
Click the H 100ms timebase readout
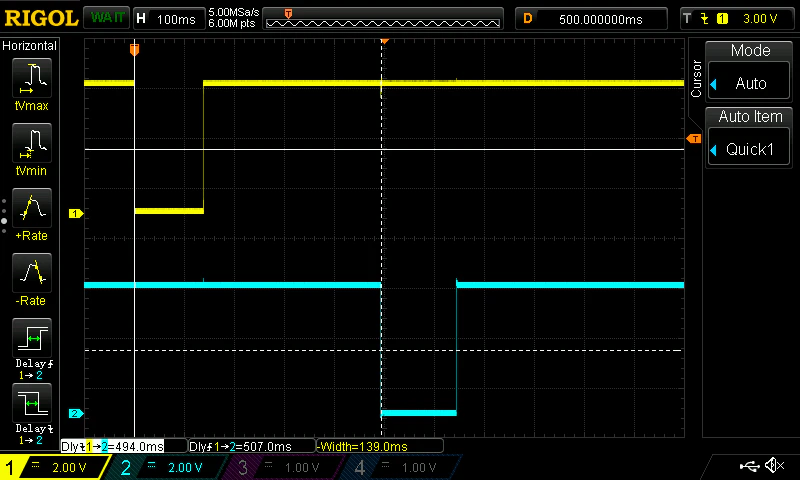168,19
